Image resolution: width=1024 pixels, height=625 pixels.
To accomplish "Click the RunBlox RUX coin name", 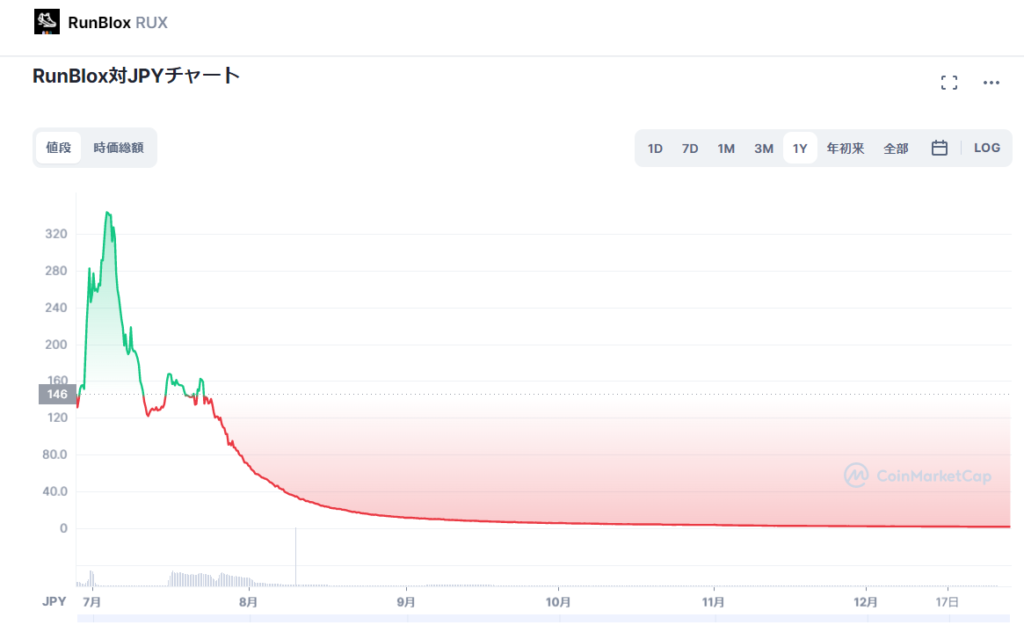I will tap(118, 23).
